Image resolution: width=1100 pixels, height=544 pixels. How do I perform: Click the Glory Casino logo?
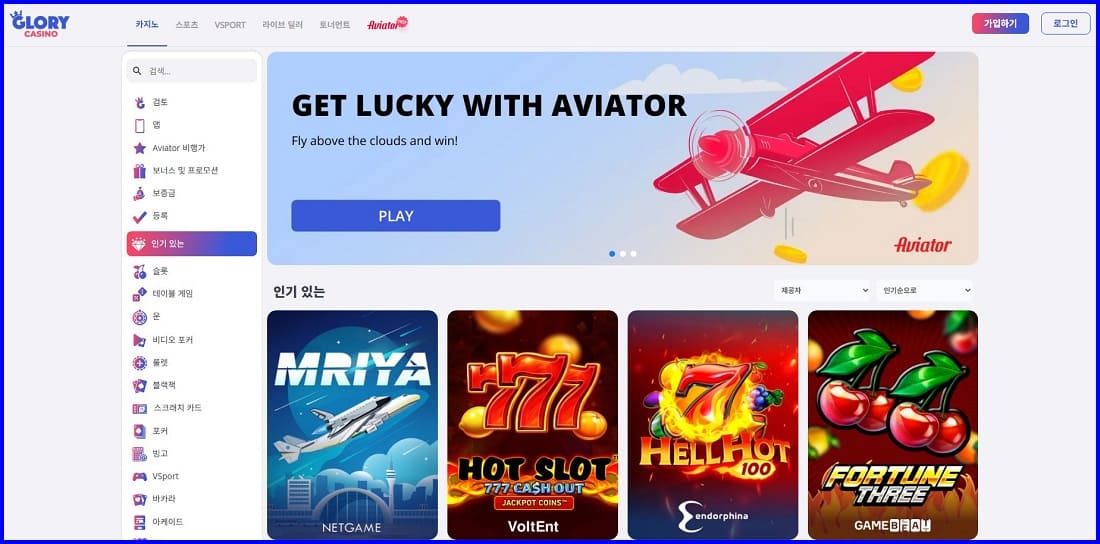(40, 24)
